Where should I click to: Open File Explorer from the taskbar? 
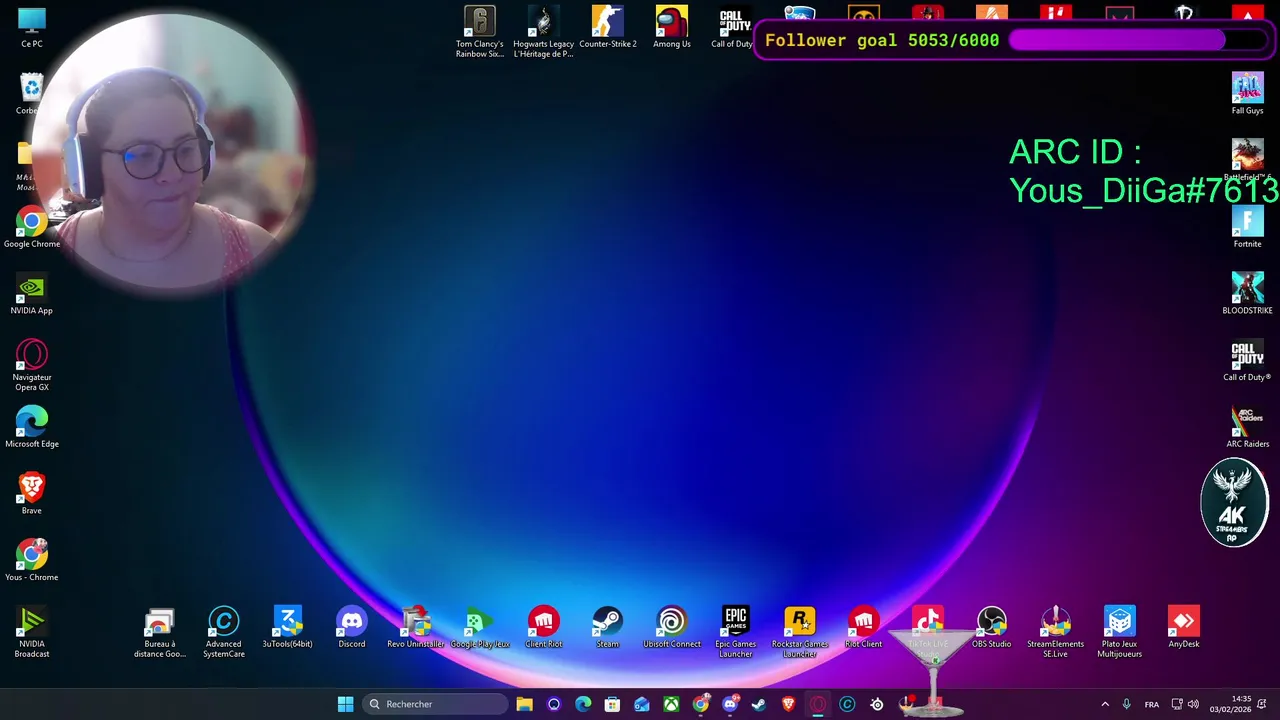(524, 704)
